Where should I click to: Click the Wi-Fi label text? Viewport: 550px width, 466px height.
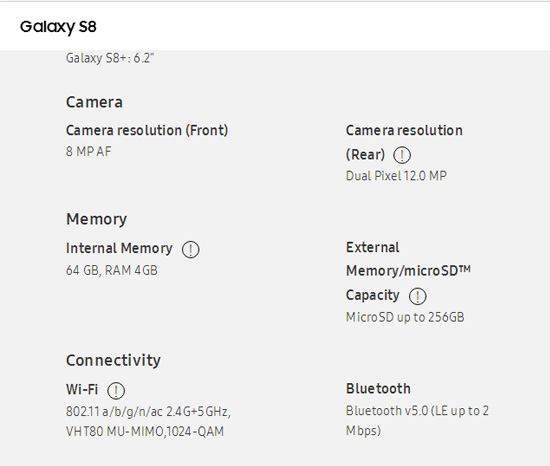point(82,390)
